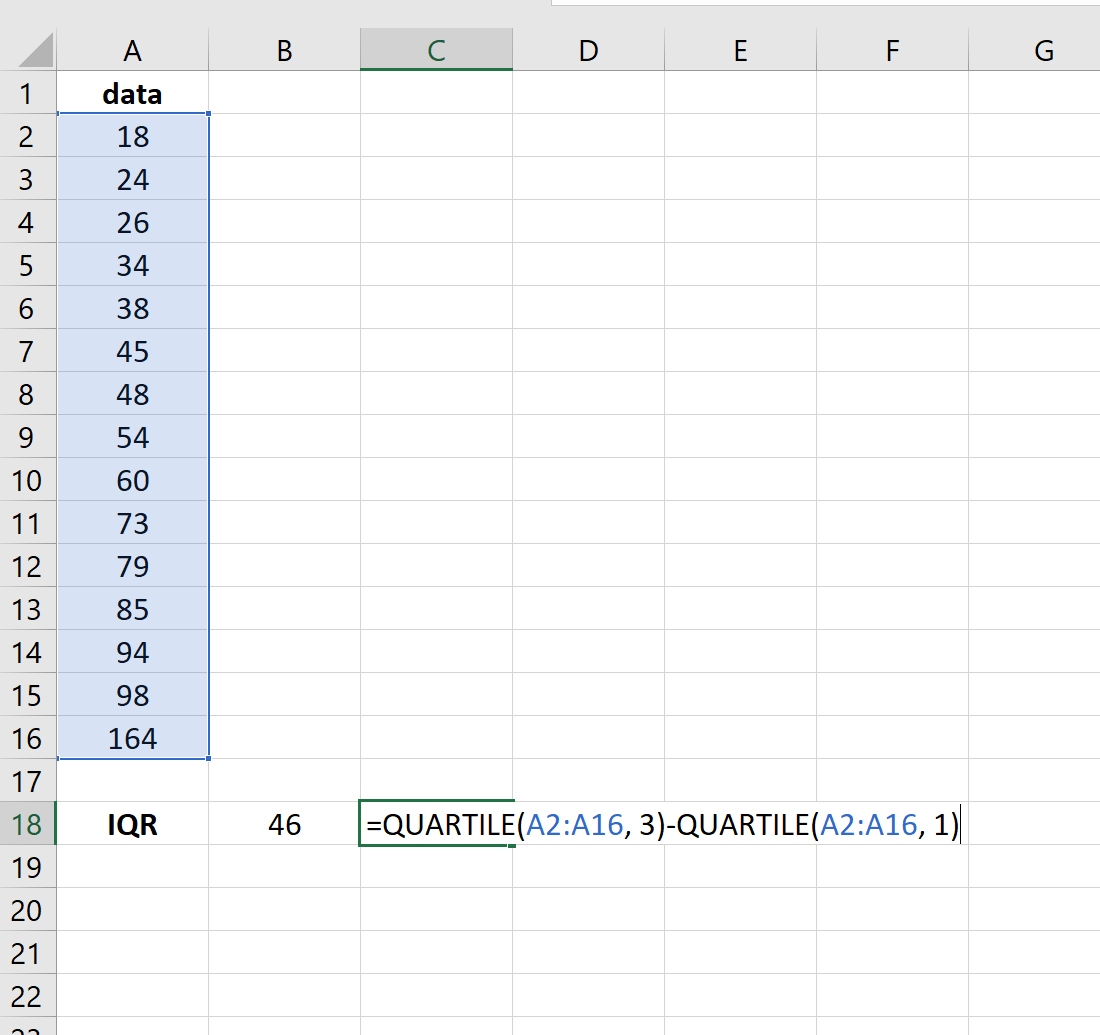1100x1035 pixels.
Task: Select column header C
Action: pos(436,50)
